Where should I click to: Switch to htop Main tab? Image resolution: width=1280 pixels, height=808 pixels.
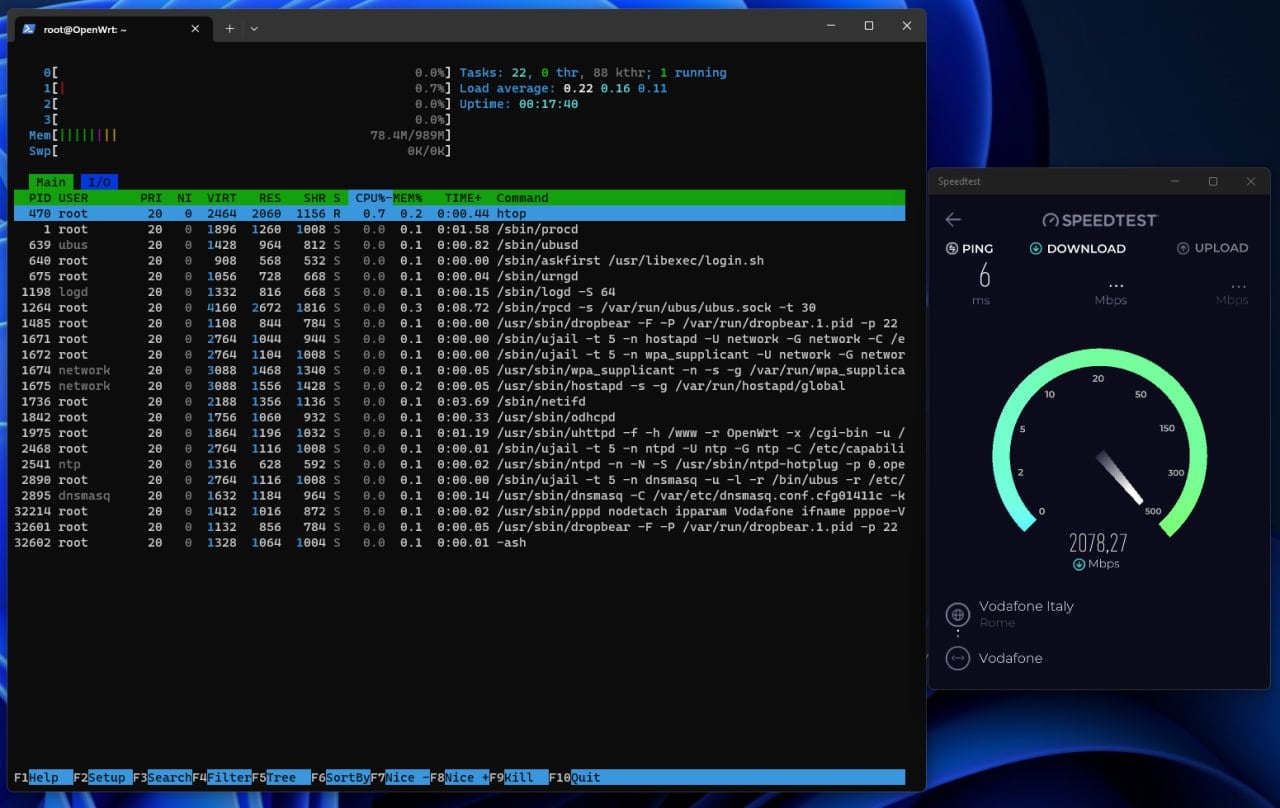(x=51, y=182)
